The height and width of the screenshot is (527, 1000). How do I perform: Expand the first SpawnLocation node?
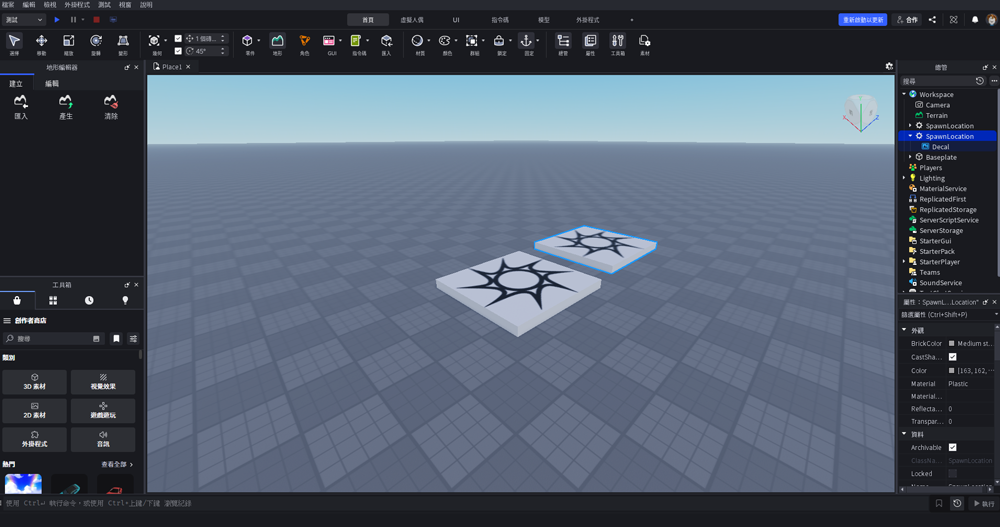pos(910,126)
